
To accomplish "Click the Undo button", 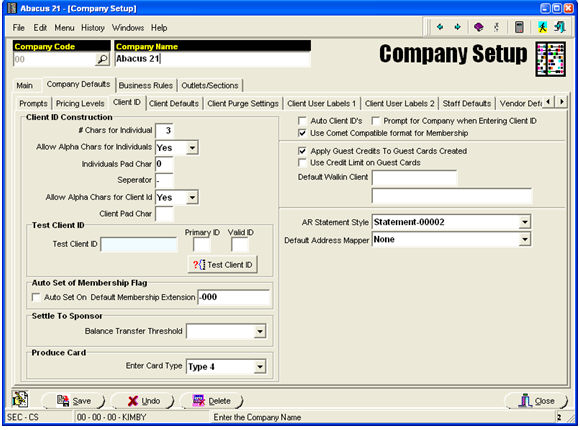I will (143, 401).
